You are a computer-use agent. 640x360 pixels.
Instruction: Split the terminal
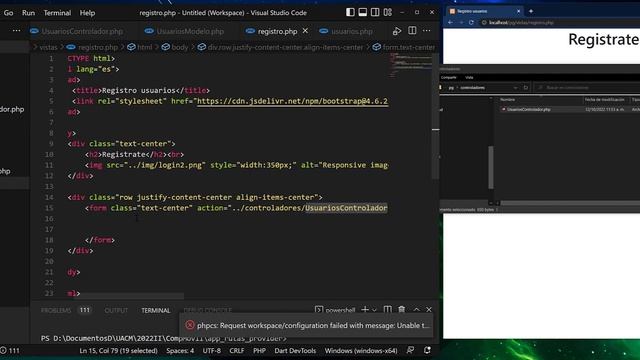click(388, 310)
